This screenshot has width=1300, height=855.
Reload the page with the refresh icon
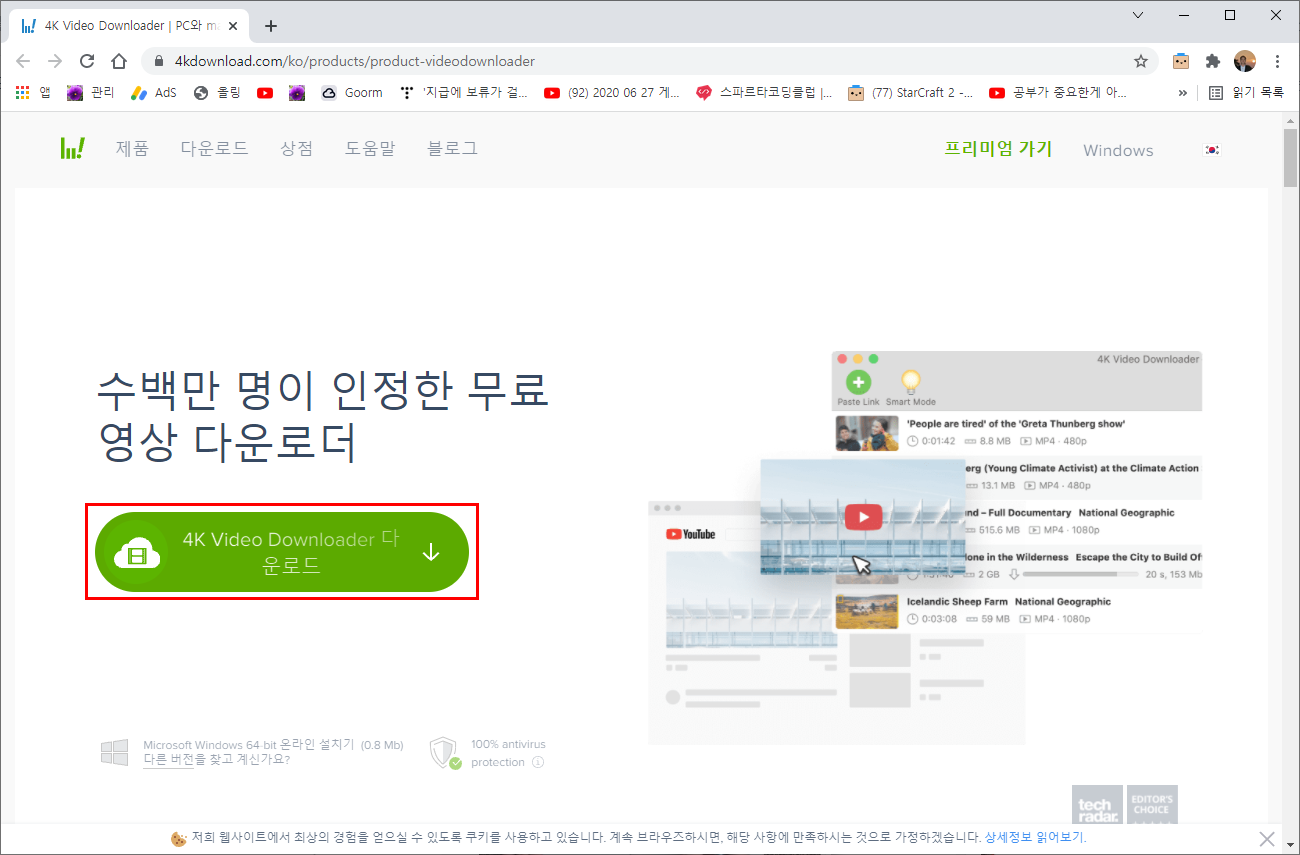click(87, 61)
